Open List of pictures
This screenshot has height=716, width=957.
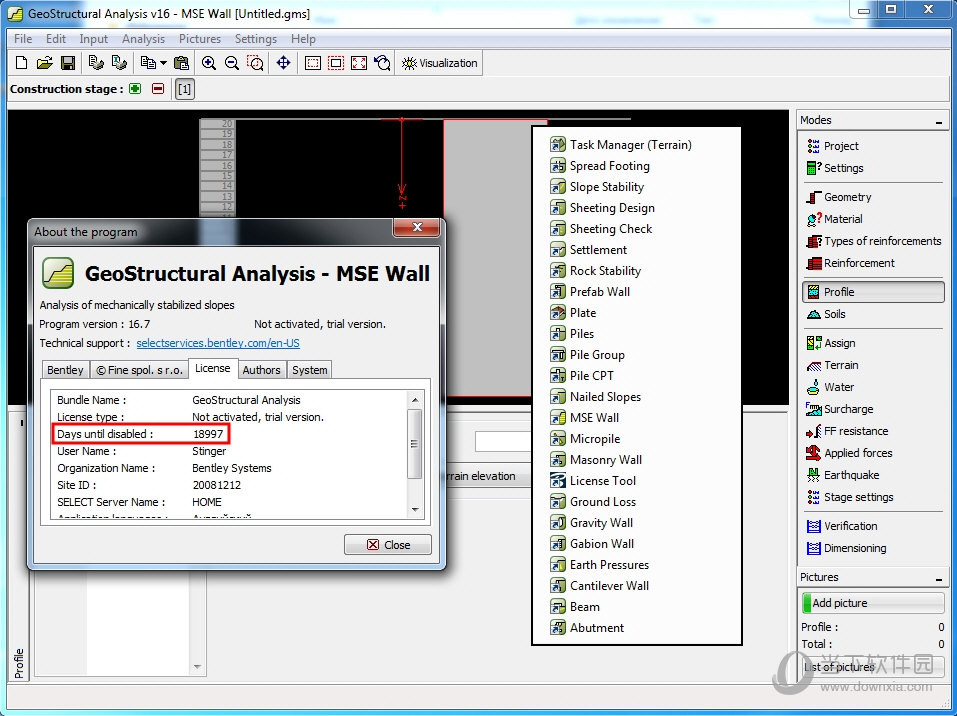(873, 667)
